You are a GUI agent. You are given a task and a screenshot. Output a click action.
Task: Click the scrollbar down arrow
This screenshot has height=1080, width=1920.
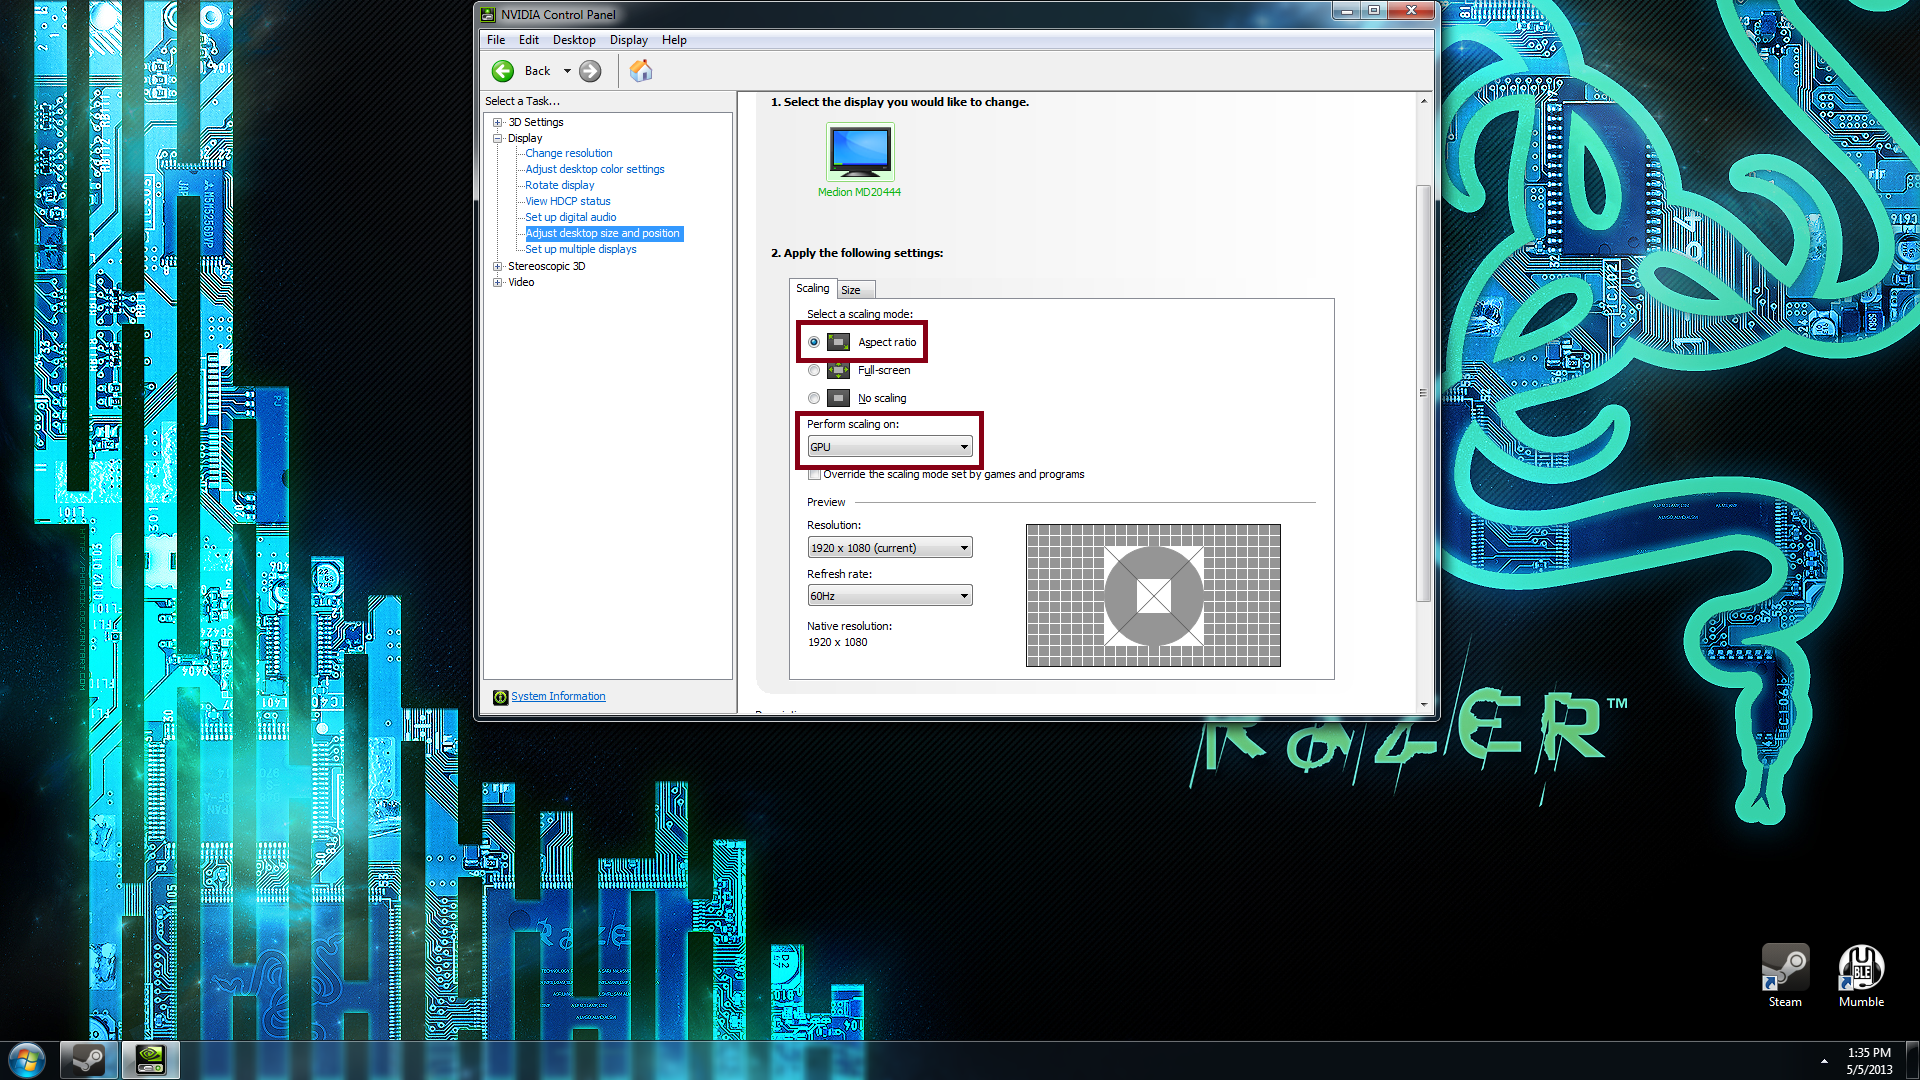click(1424, 705)
